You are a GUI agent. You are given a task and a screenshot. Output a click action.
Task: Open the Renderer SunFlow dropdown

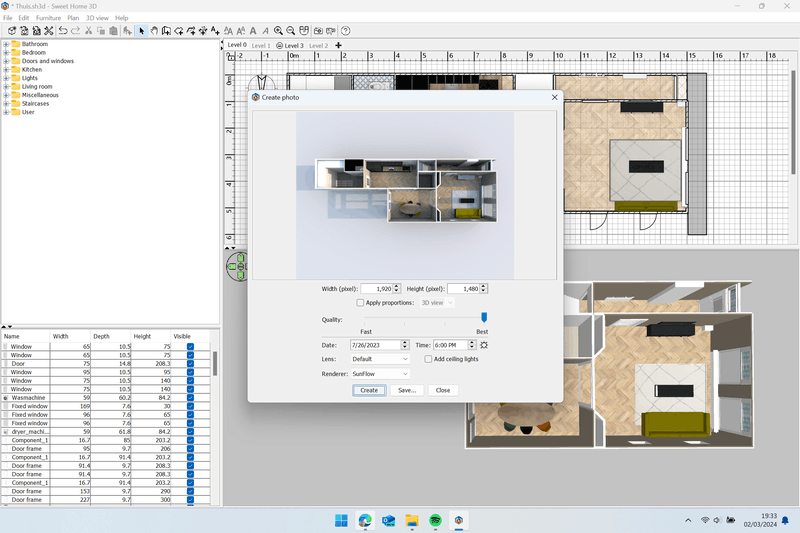coord(380,373)
